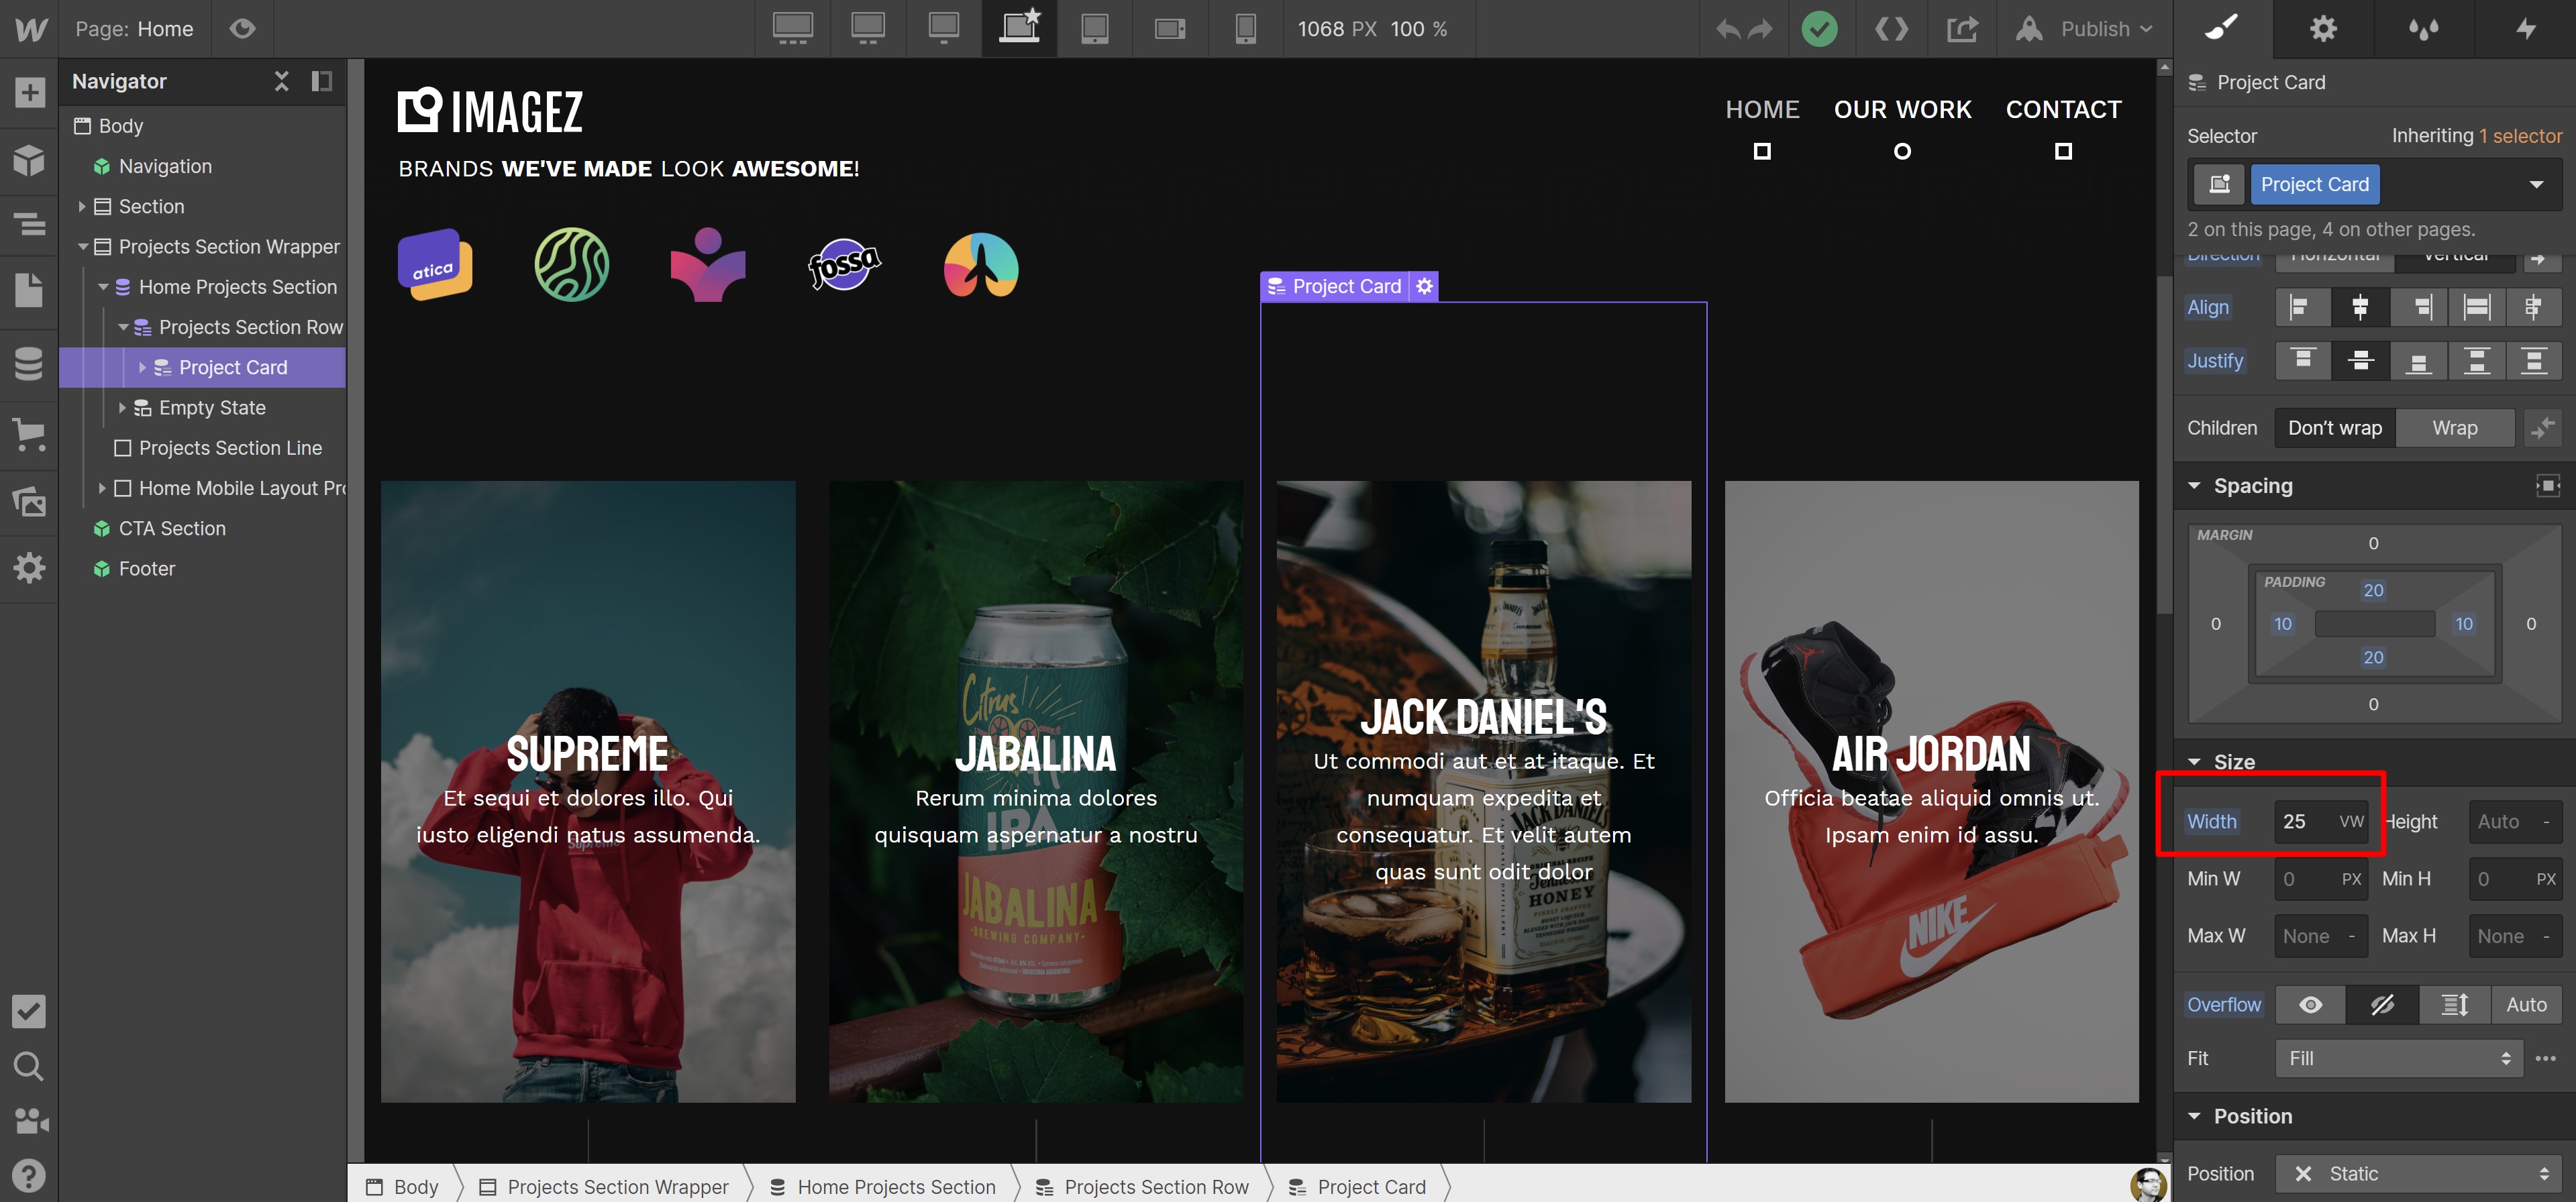This screenshot has width=2576, height=1202.
Task: Switch to Interactions lightning tab
Action: click(x=2525, y=28)
